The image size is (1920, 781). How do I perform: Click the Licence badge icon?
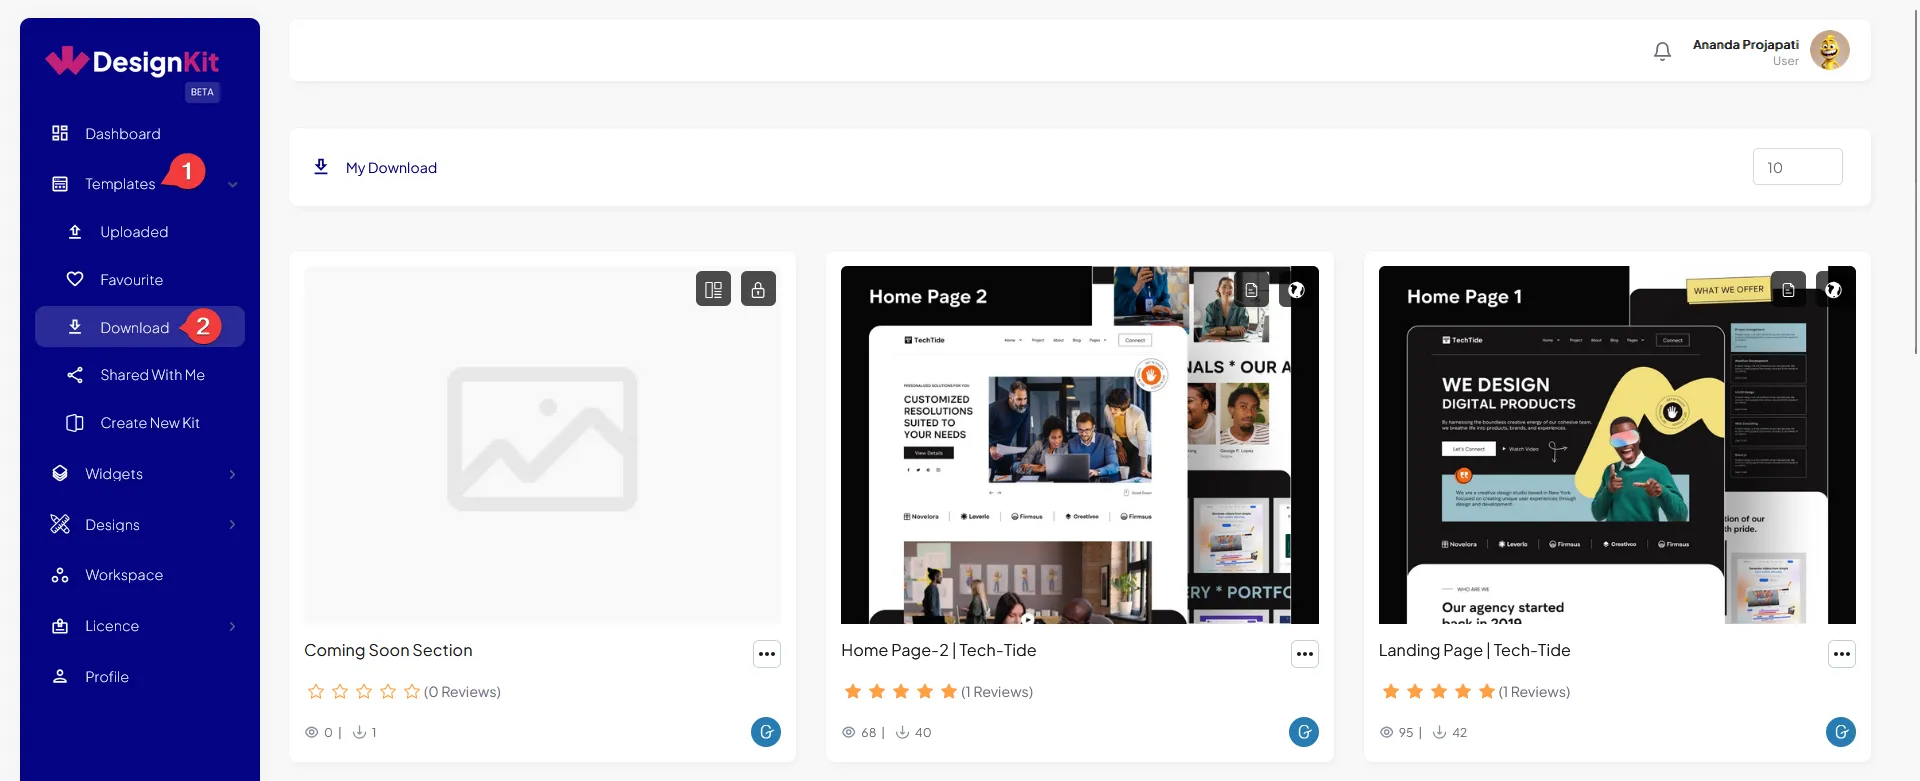coord(60,626)
